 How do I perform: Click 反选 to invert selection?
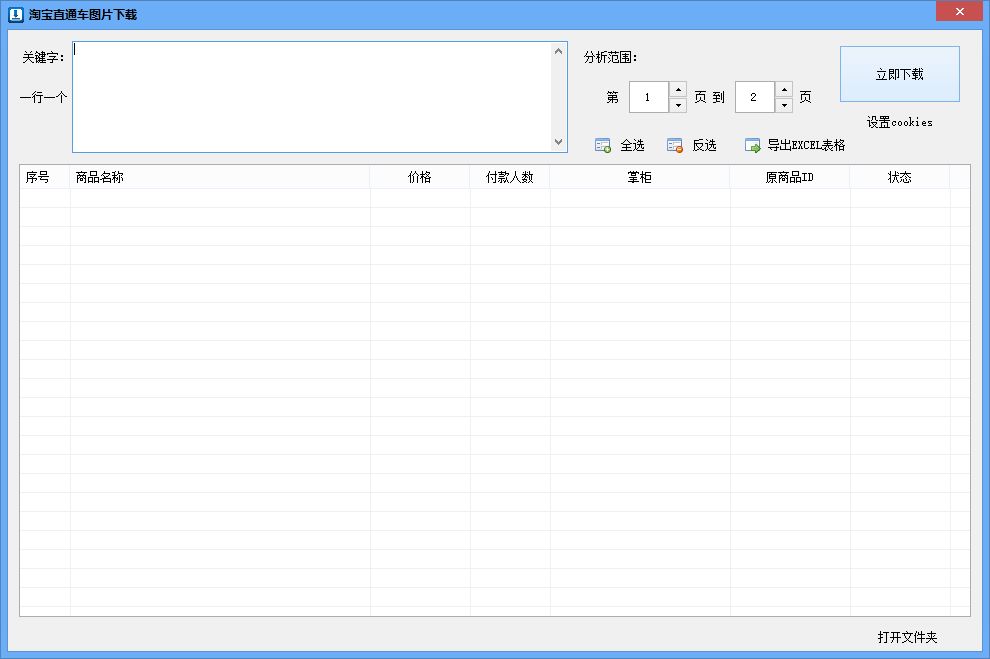[704, 146]
